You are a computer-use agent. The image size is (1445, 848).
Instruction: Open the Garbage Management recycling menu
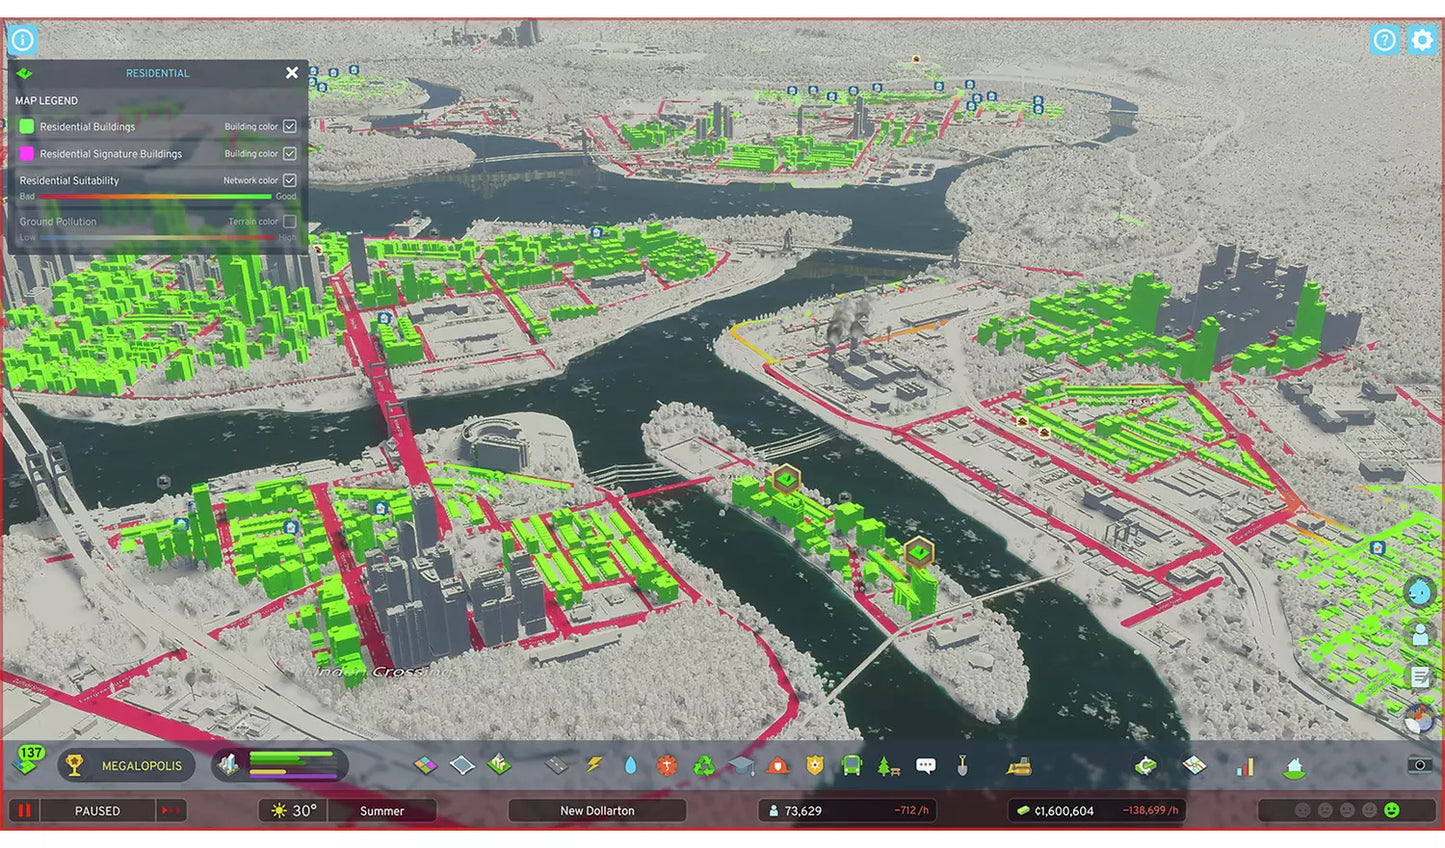click(705, 766)
